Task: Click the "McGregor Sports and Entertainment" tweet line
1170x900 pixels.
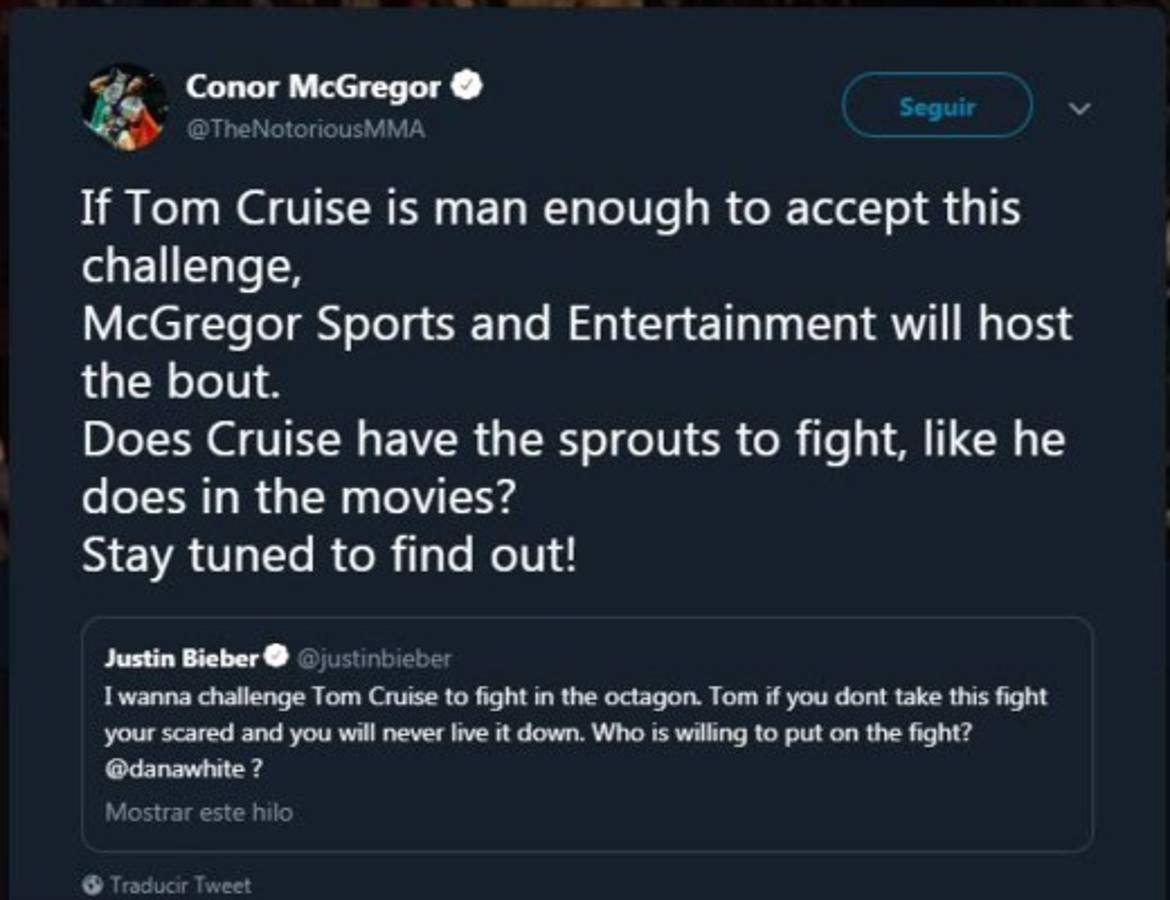Action: point(576,325)
